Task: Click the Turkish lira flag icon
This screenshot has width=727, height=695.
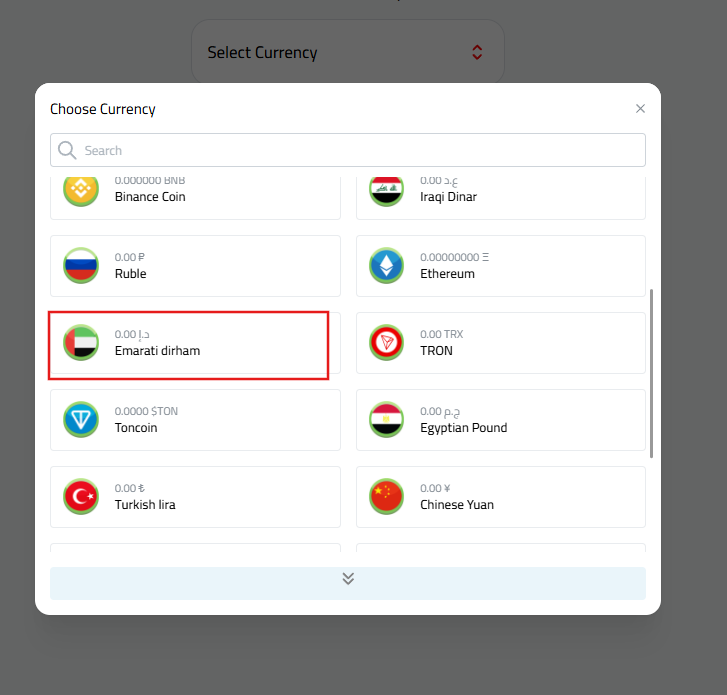Action: [x=81, y=496]
